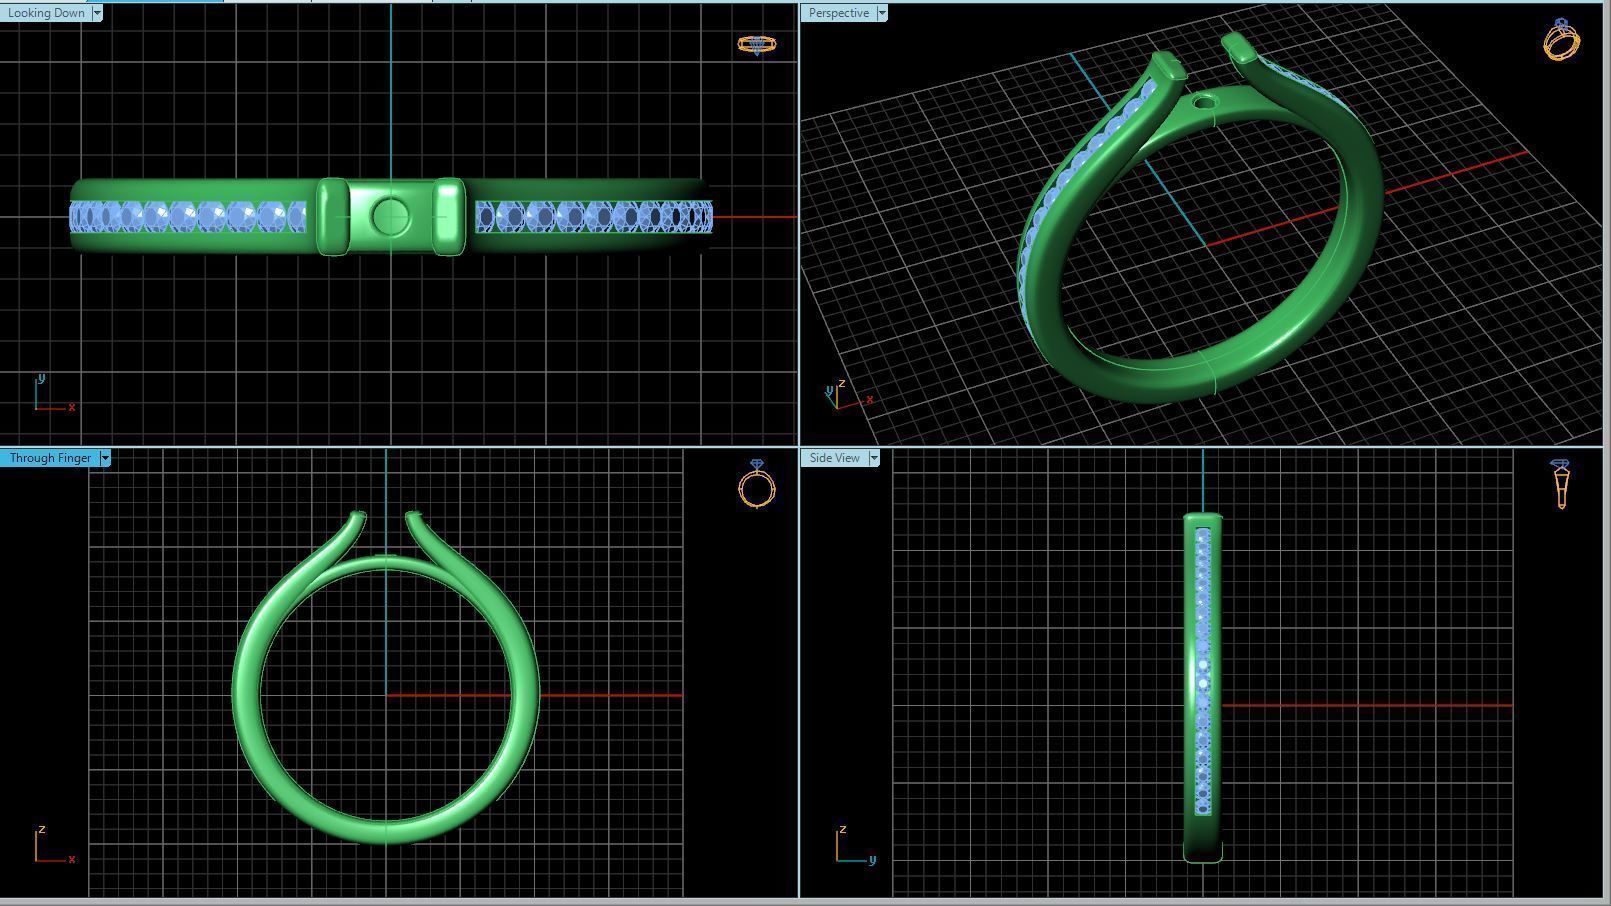Select the Through Finger viewport label
Screen dimensions: 1611x906
[50, 458]
